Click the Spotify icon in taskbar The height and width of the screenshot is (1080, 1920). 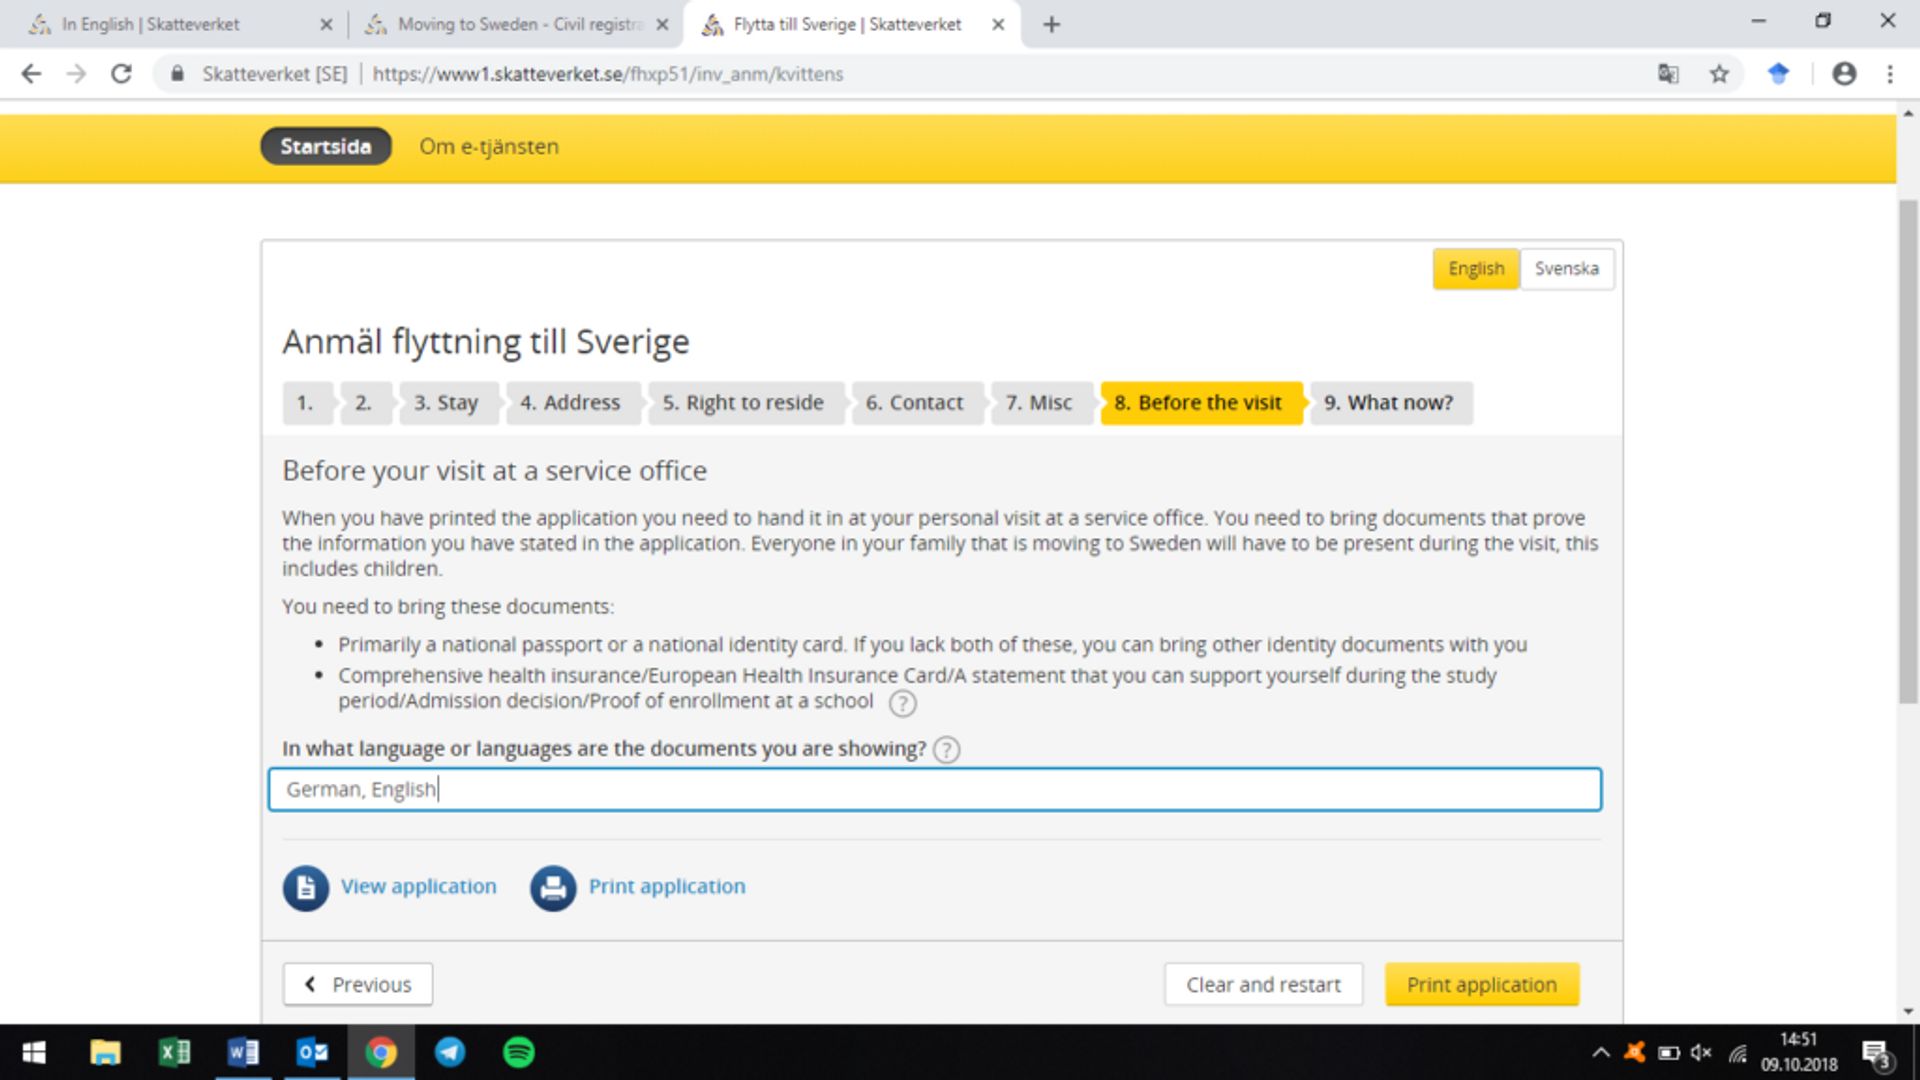pyautogui.click(x=517, y=1051)
